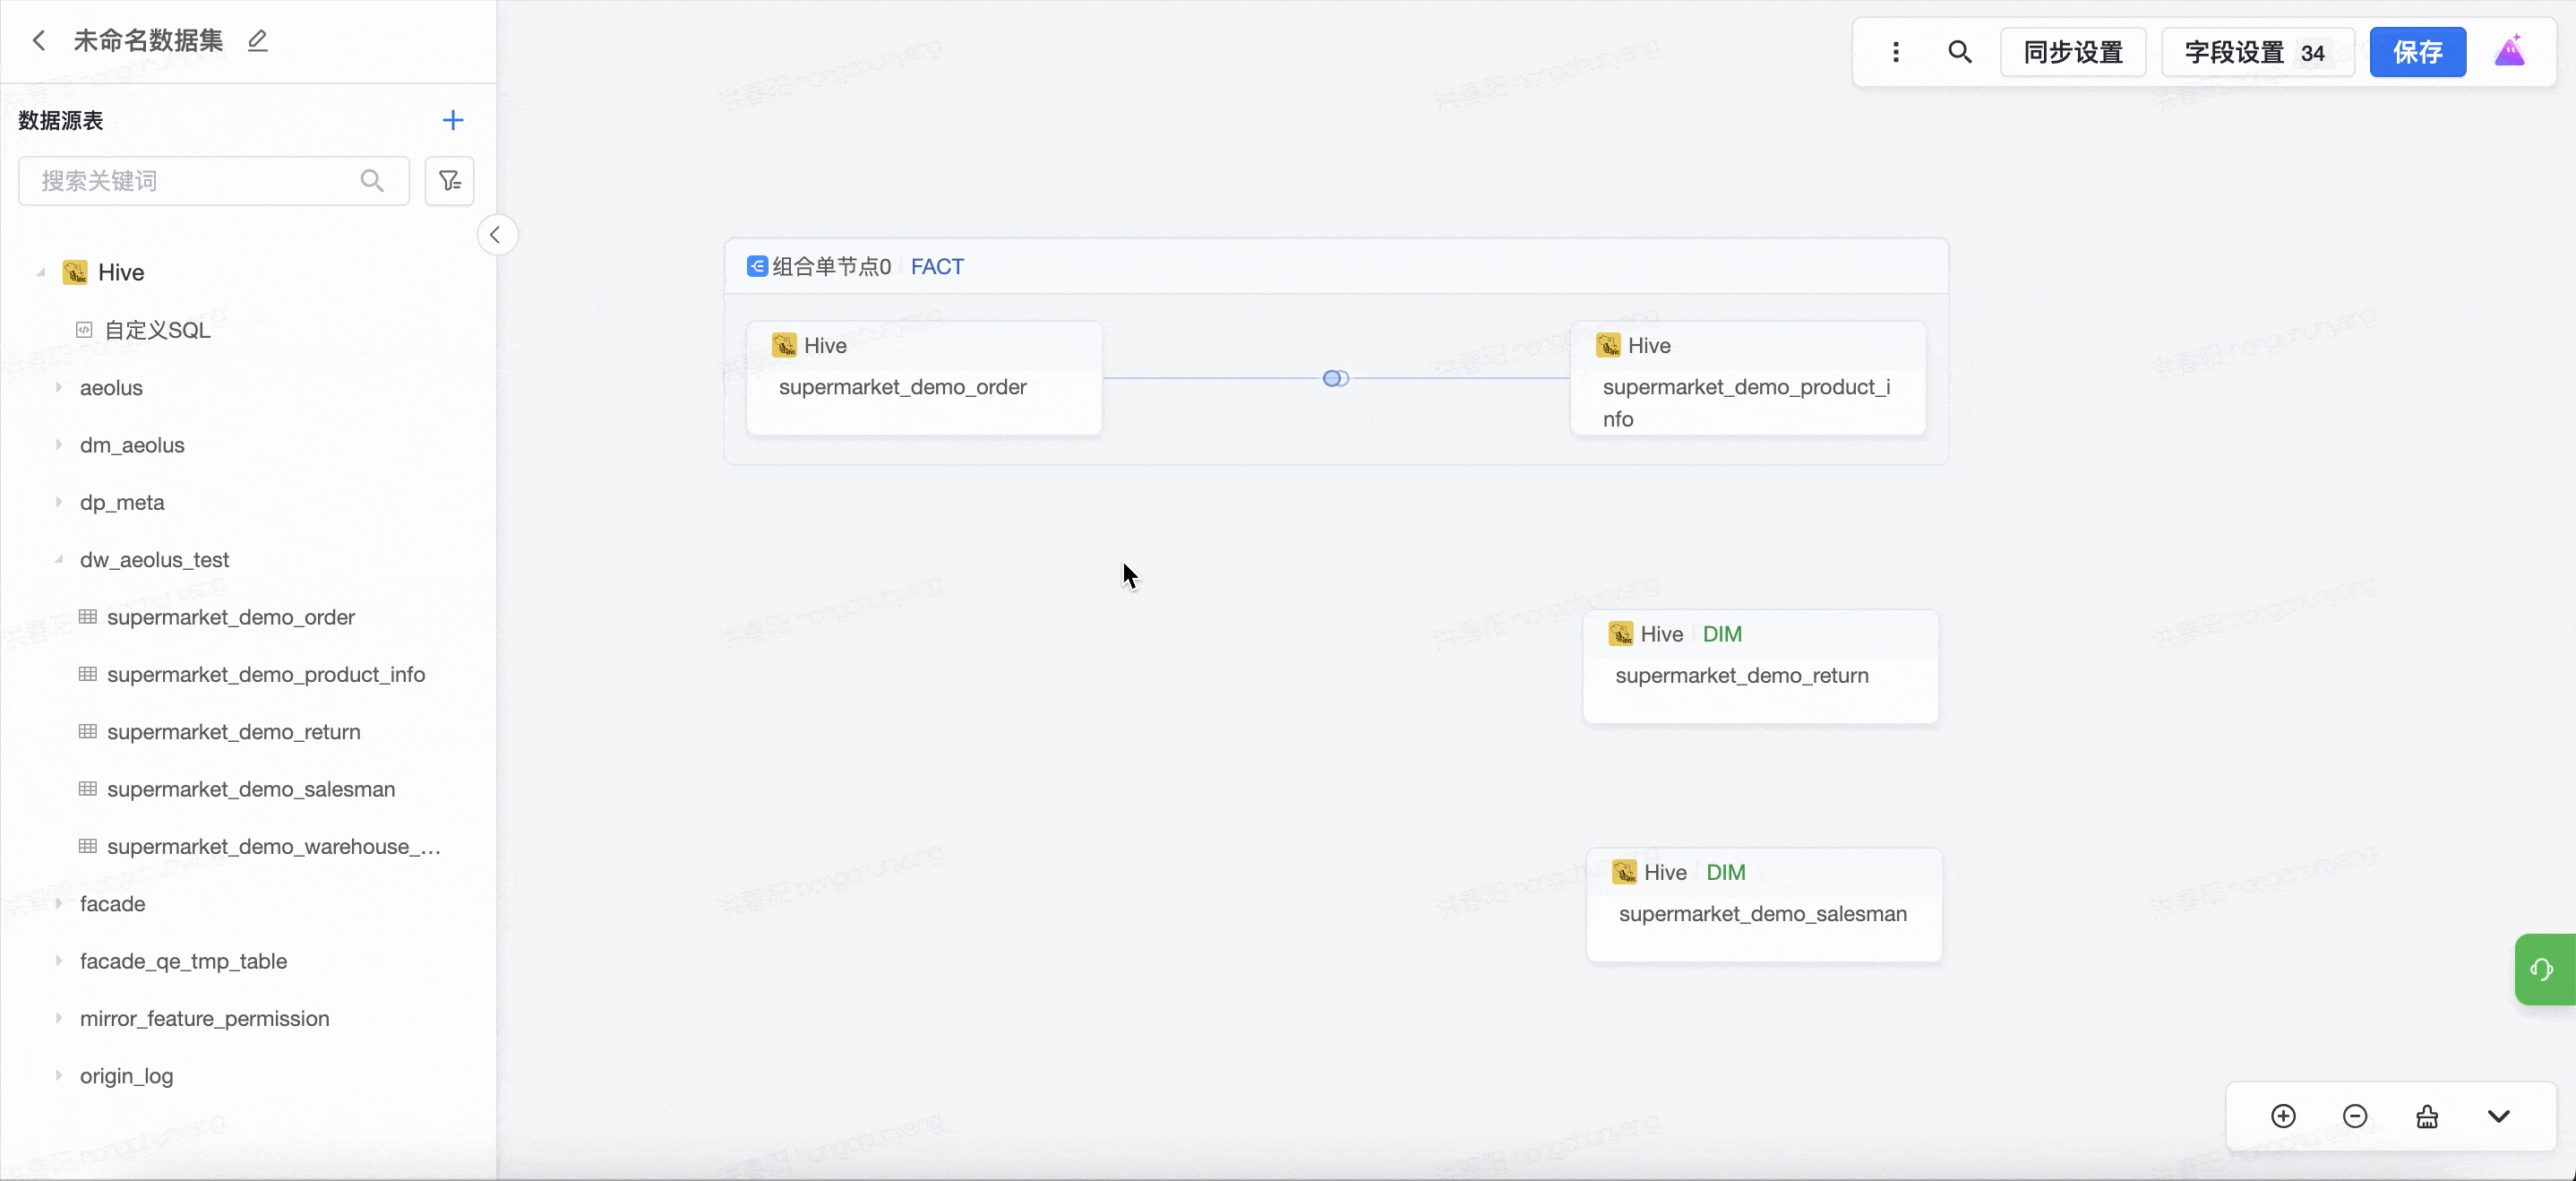2576x1181 pixels.
Task: Add a data source table with plus icon
Action: (x=452, y=120)
